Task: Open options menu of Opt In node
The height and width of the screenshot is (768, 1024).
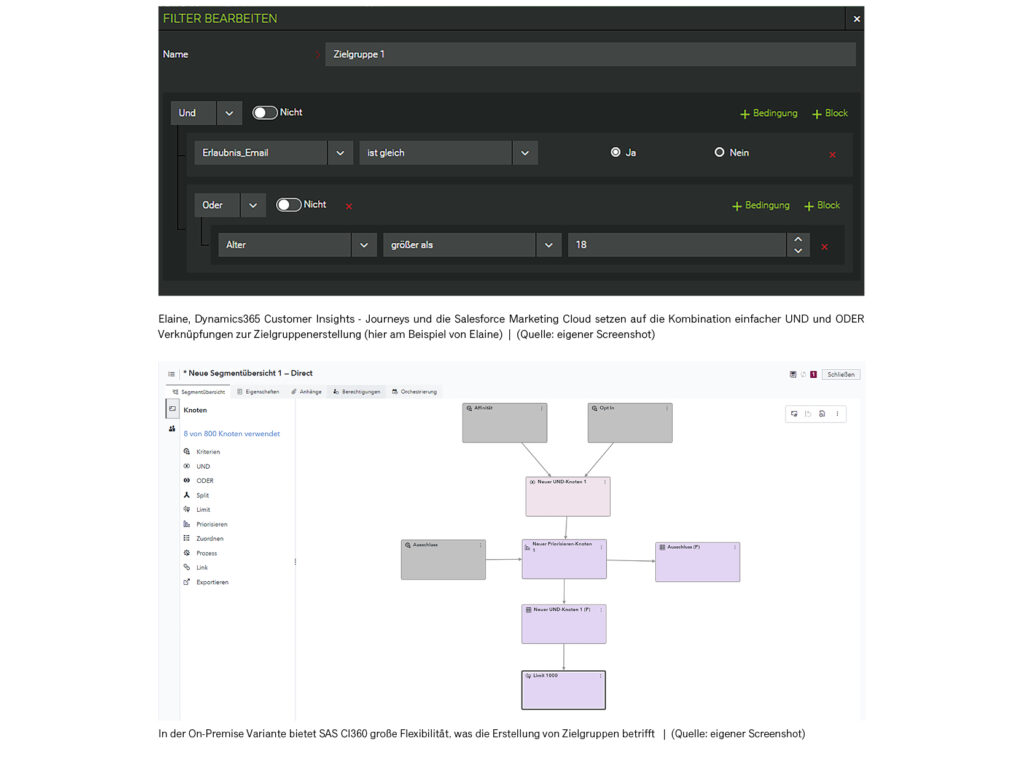Action: (667, 409)
